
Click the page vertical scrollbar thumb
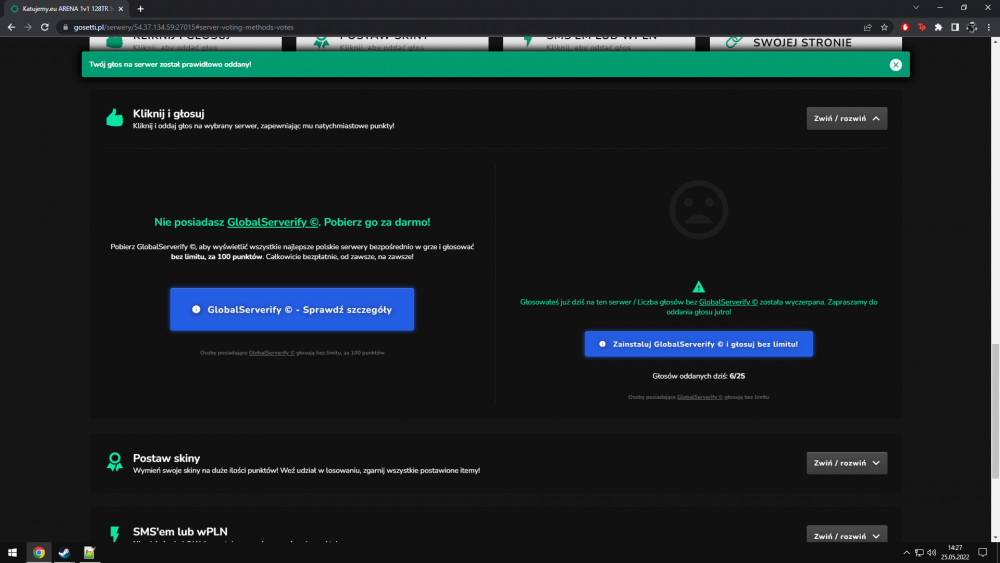click(995, 411)
